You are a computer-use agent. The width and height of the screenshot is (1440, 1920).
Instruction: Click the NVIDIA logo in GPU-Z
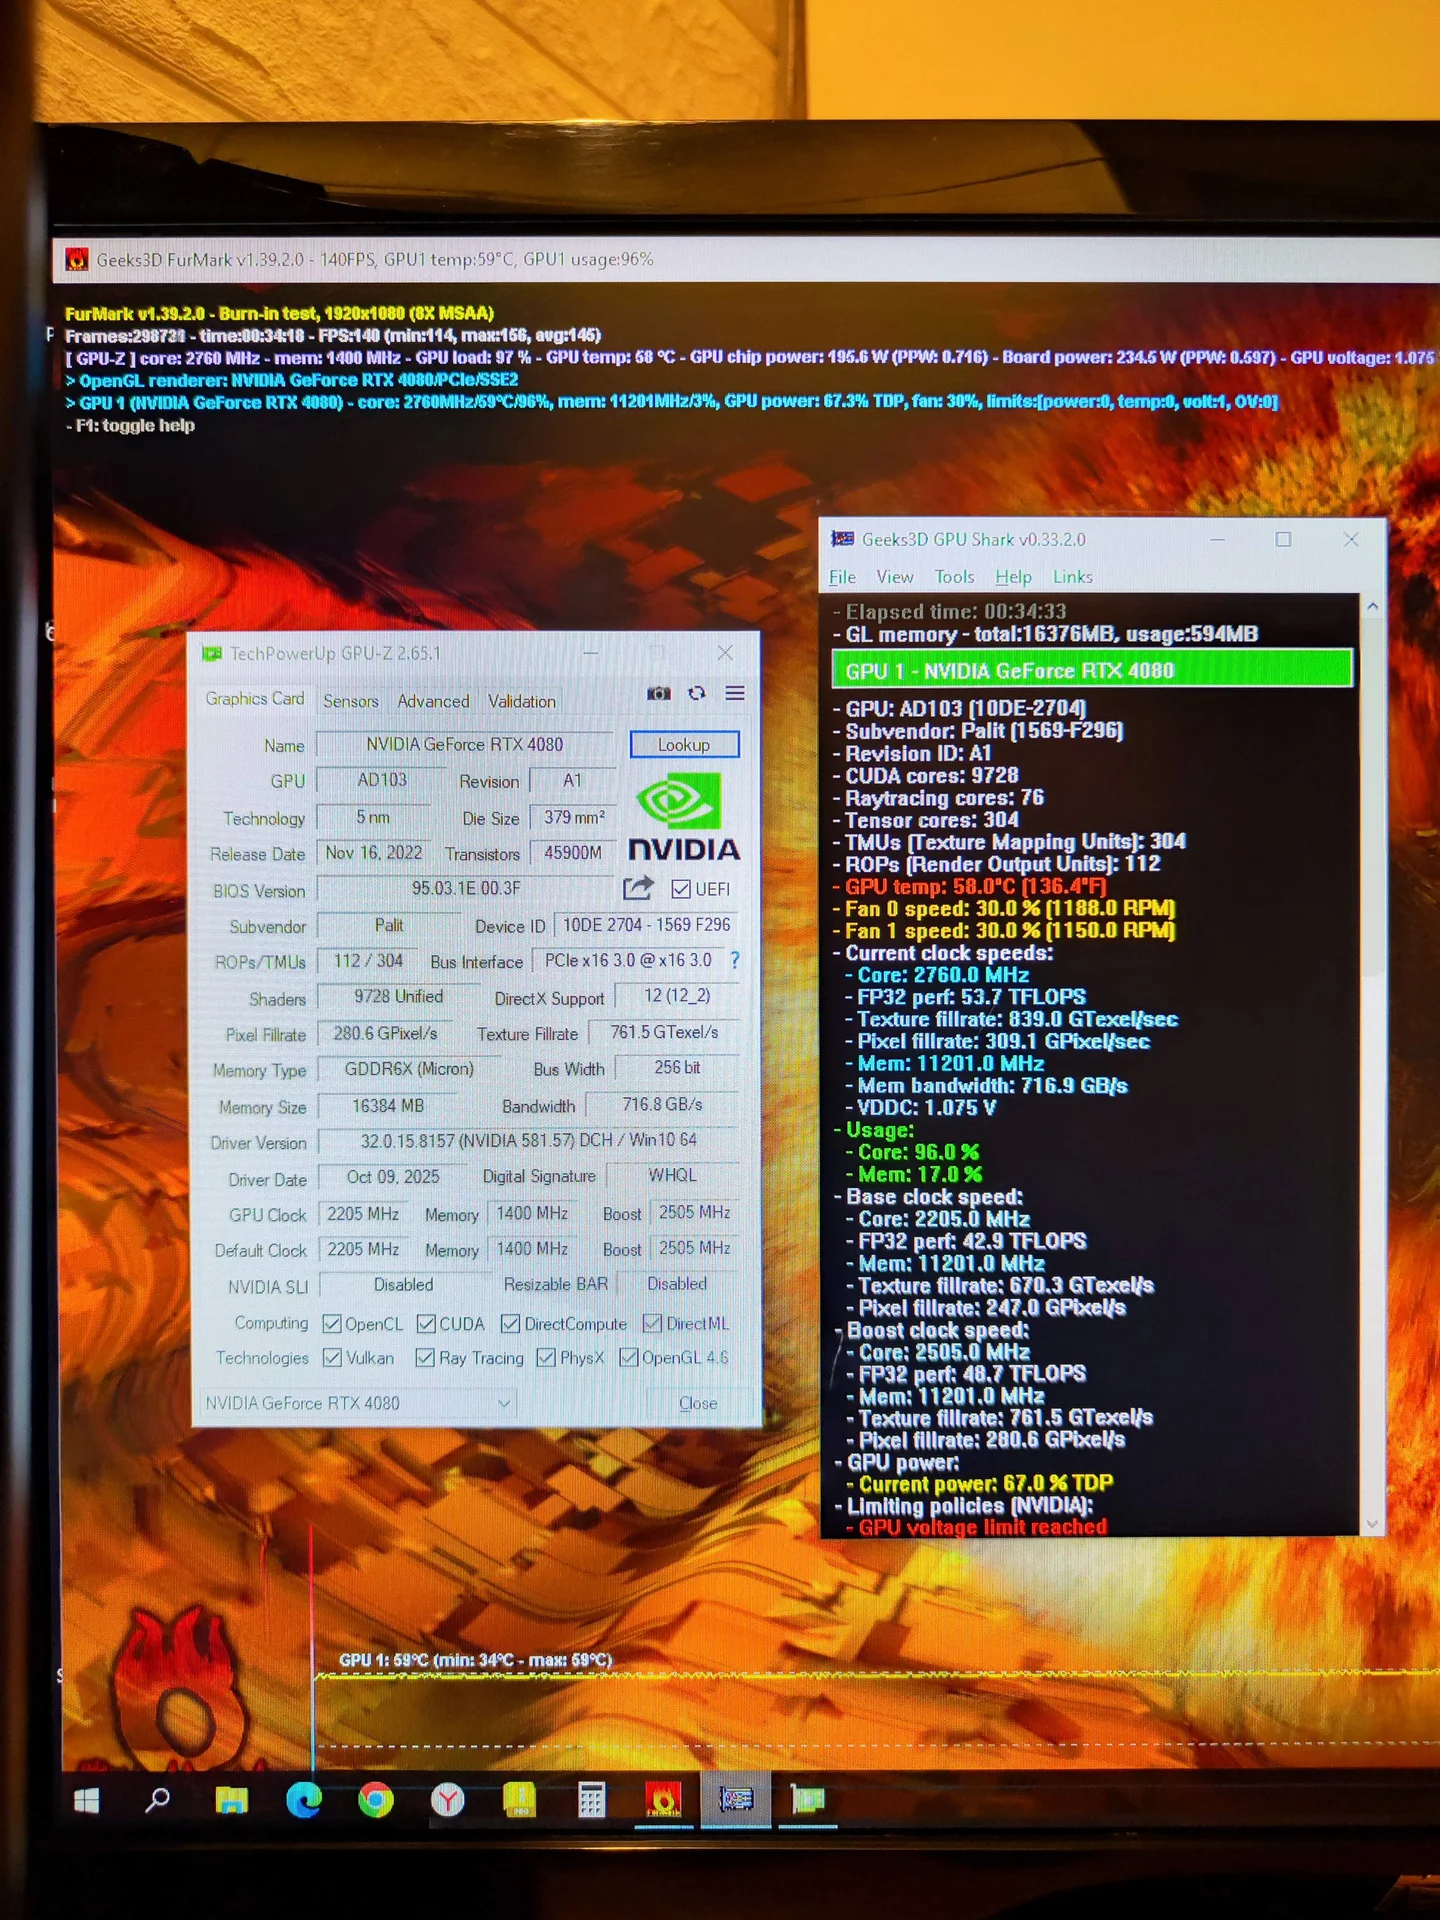684,819
